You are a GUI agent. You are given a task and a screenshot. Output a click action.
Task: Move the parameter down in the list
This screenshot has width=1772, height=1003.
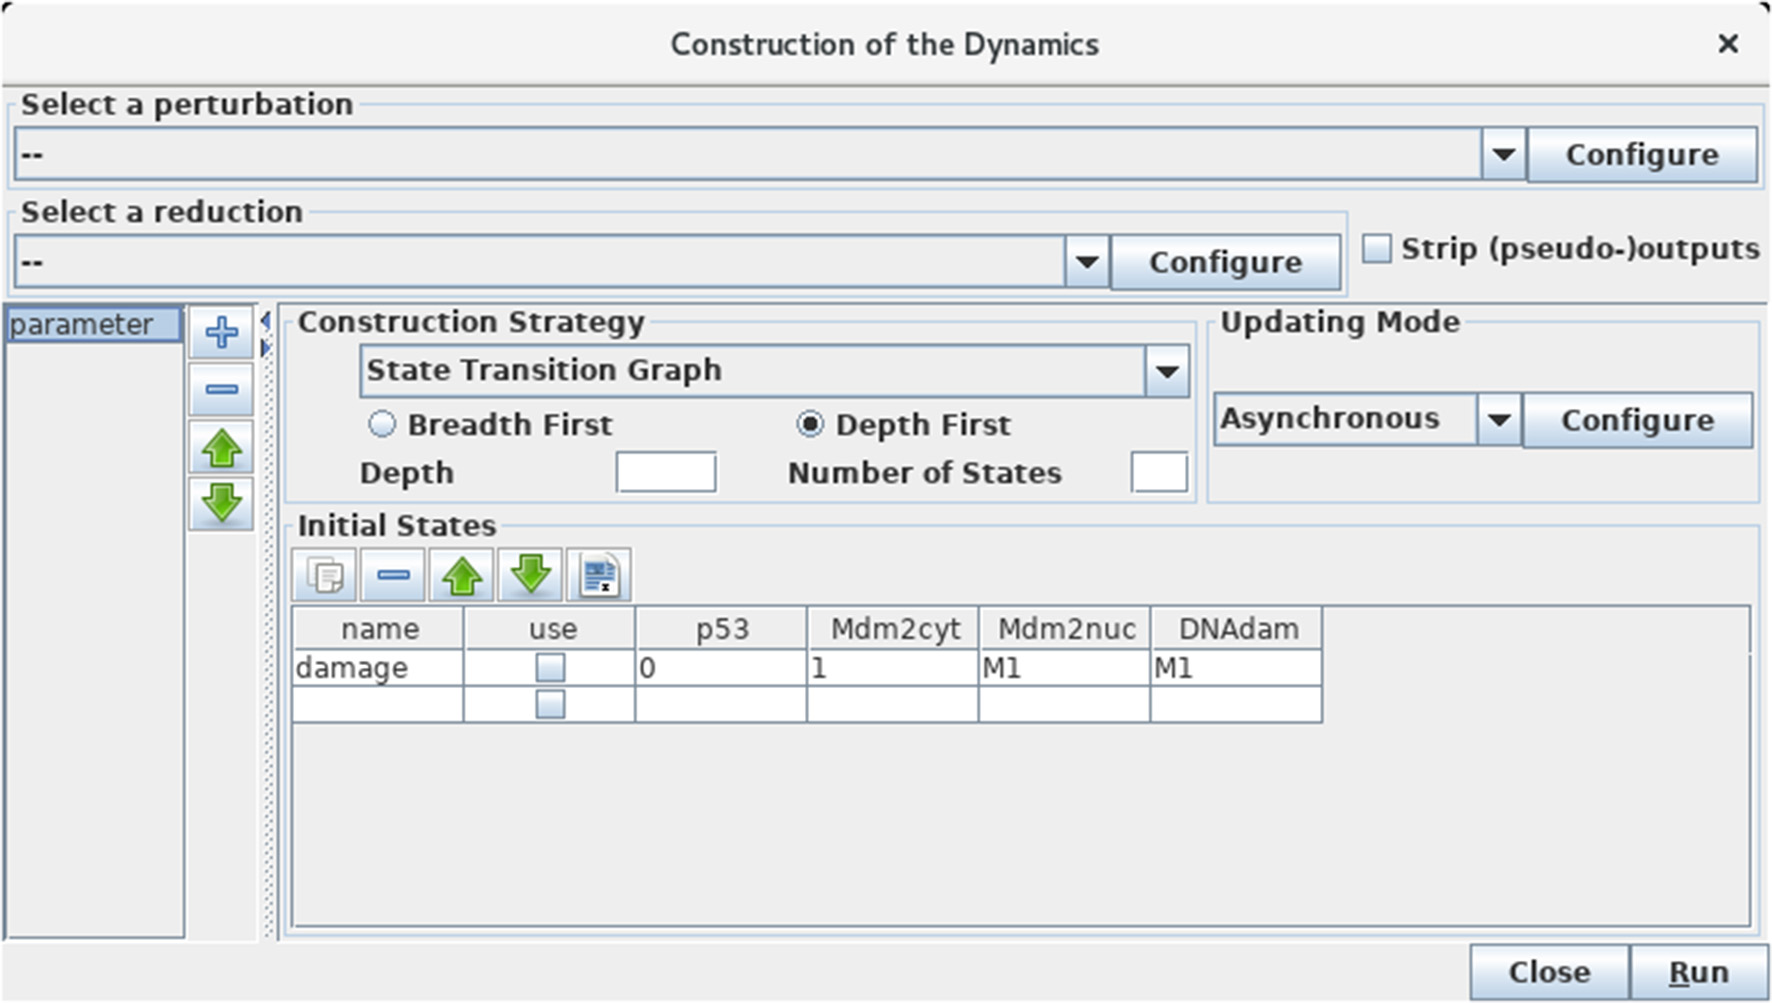pyautogui.click(x=221, y=503)
